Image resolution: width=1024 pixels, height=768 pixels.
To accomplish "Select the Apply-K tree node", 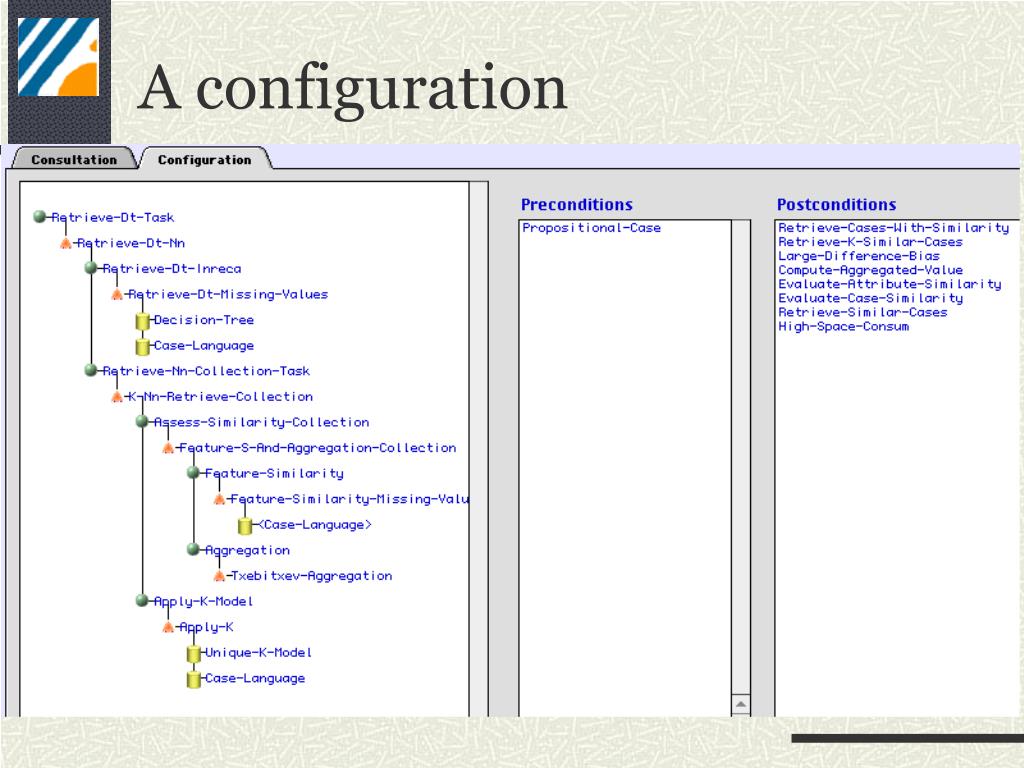I will (206, 627).
